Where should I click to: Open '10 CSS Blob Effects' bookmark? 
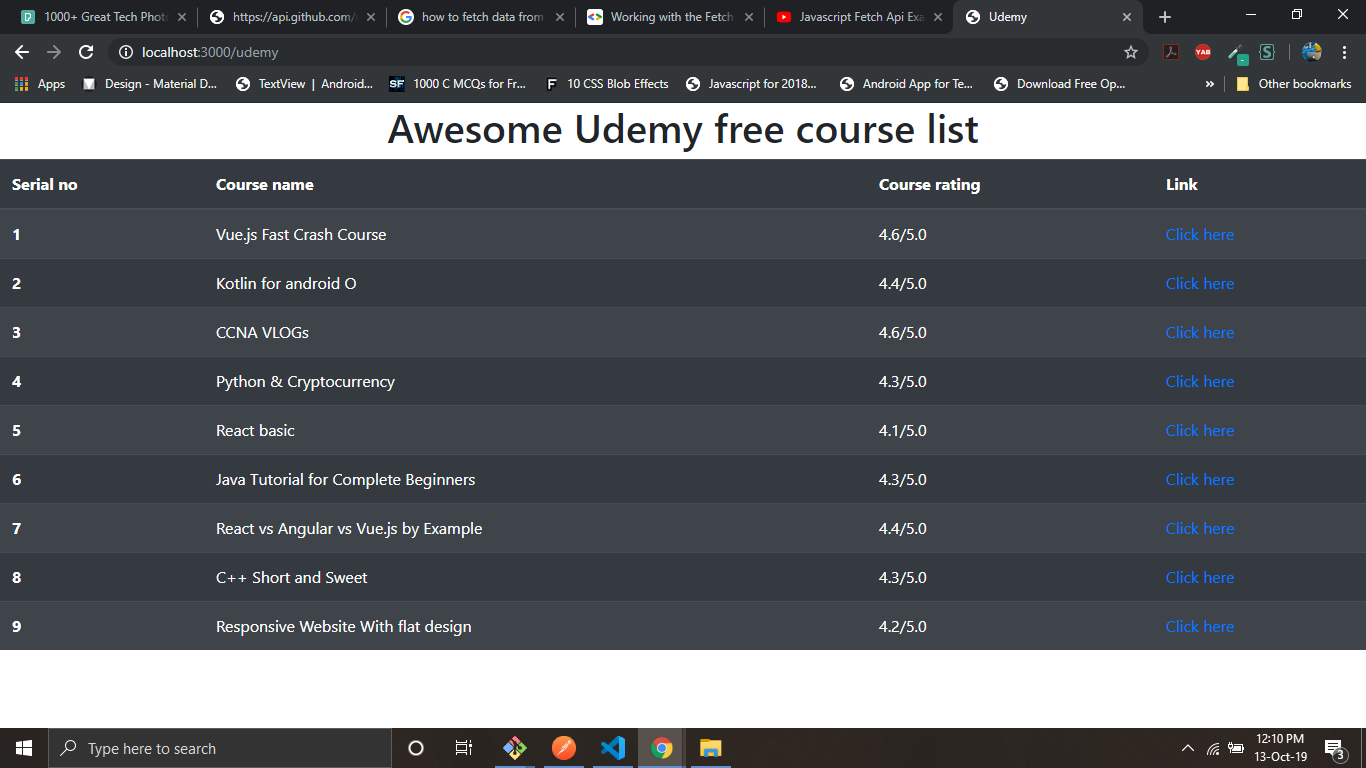tap(607, 84)
